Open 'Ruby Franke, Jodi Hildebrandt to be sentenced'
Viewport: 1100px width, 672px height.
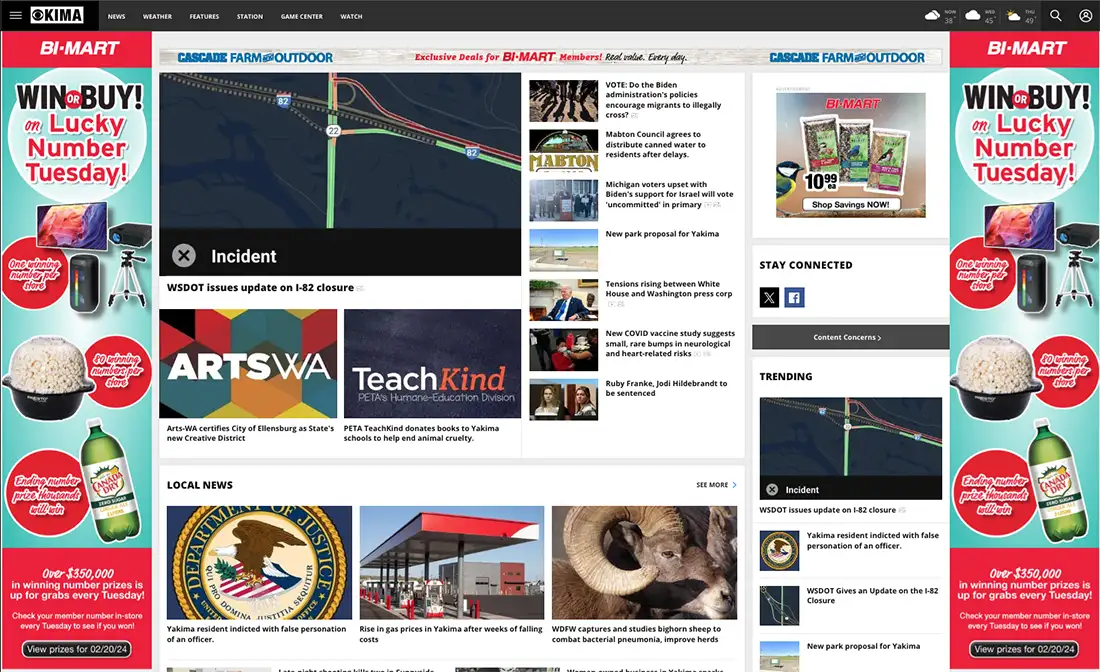[x=666, y=388]
